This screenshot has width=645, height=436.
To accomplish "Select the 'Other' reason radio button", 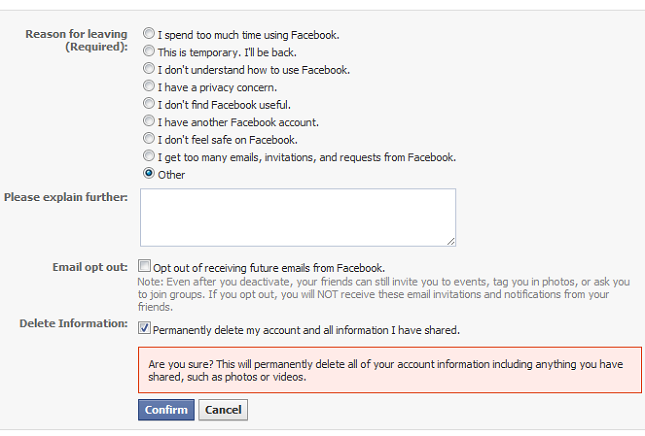I will coord(149,174).
